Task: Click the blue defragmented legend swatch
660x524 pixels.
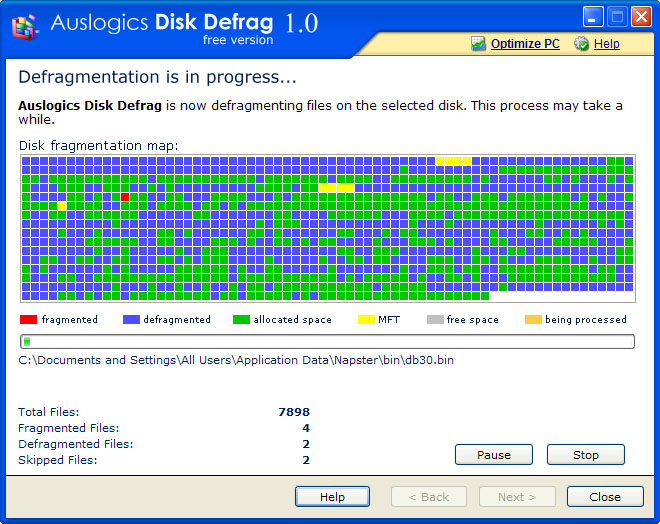Action: pos(130,320)
